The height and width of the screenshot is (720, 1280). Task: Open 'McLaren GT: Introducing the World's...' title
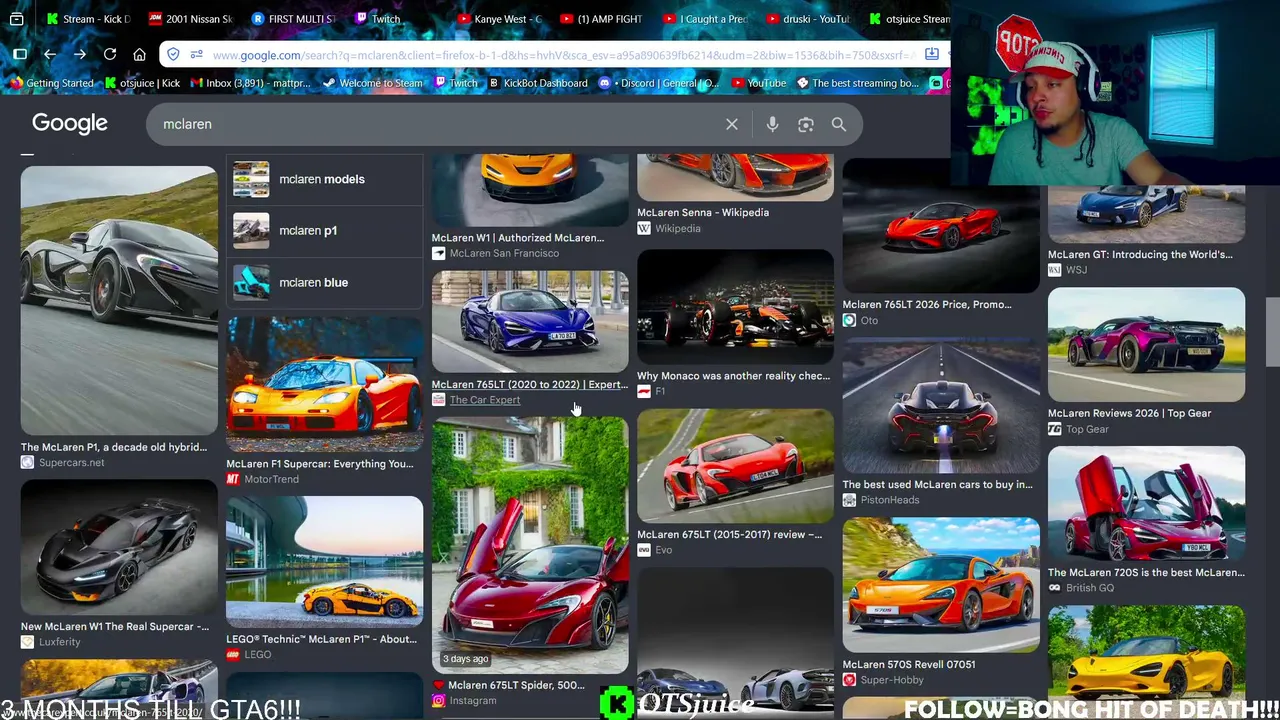(x=1140, y=254)
